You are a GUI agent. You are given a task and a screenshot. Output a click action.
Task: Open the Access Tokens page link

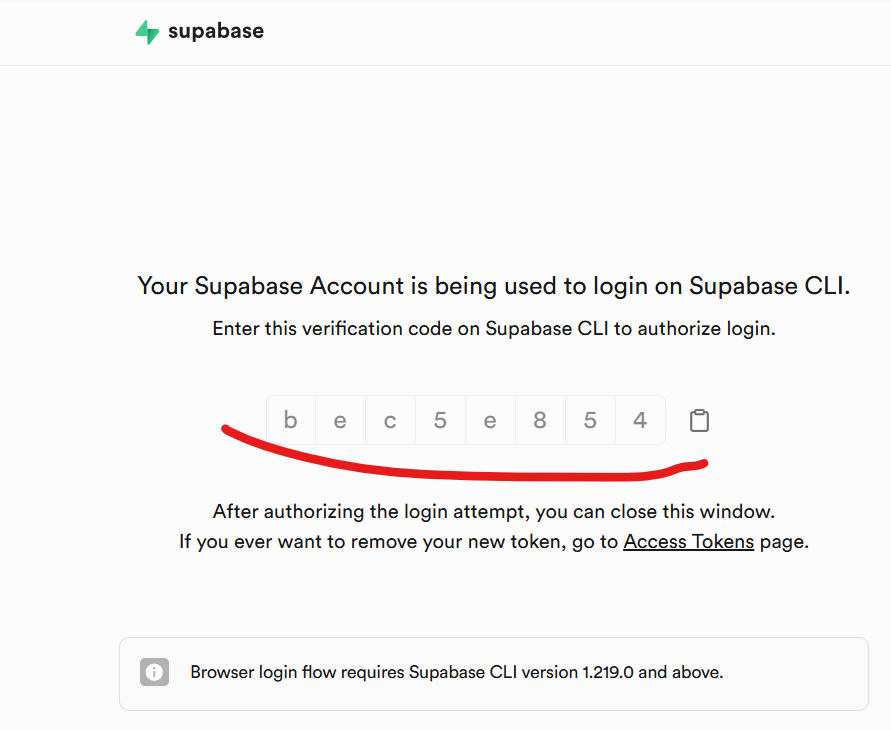click(x=688, y=542)
